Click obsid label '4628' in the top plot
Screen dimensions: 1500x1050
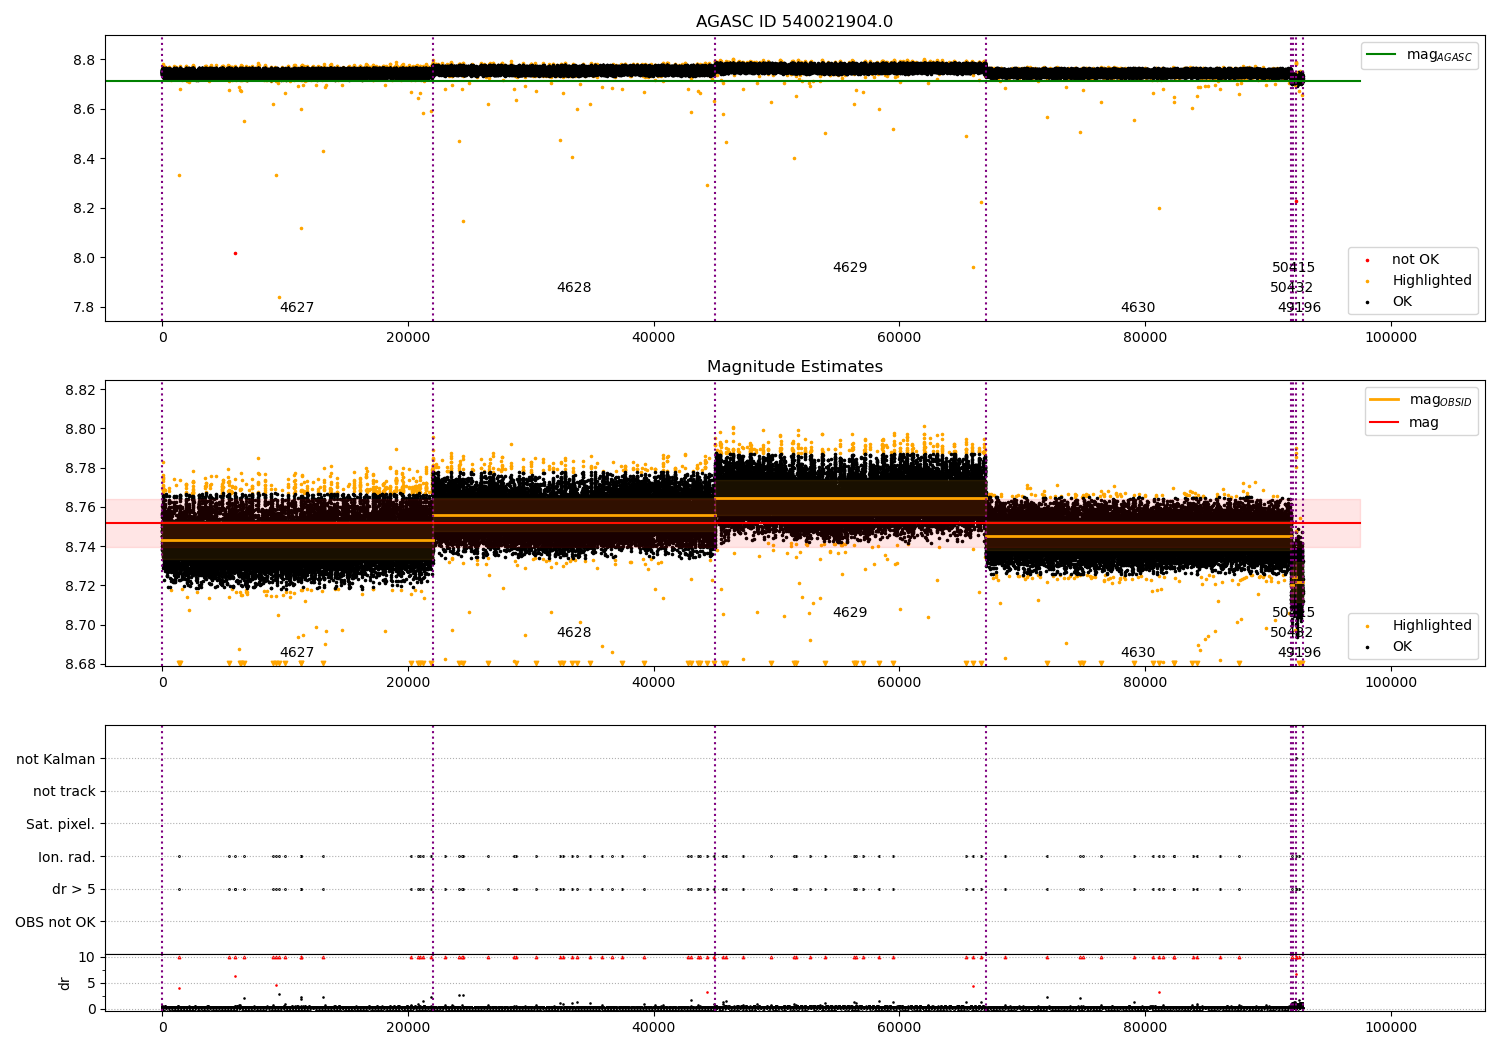pyautogui.click(x=574, y=288)
